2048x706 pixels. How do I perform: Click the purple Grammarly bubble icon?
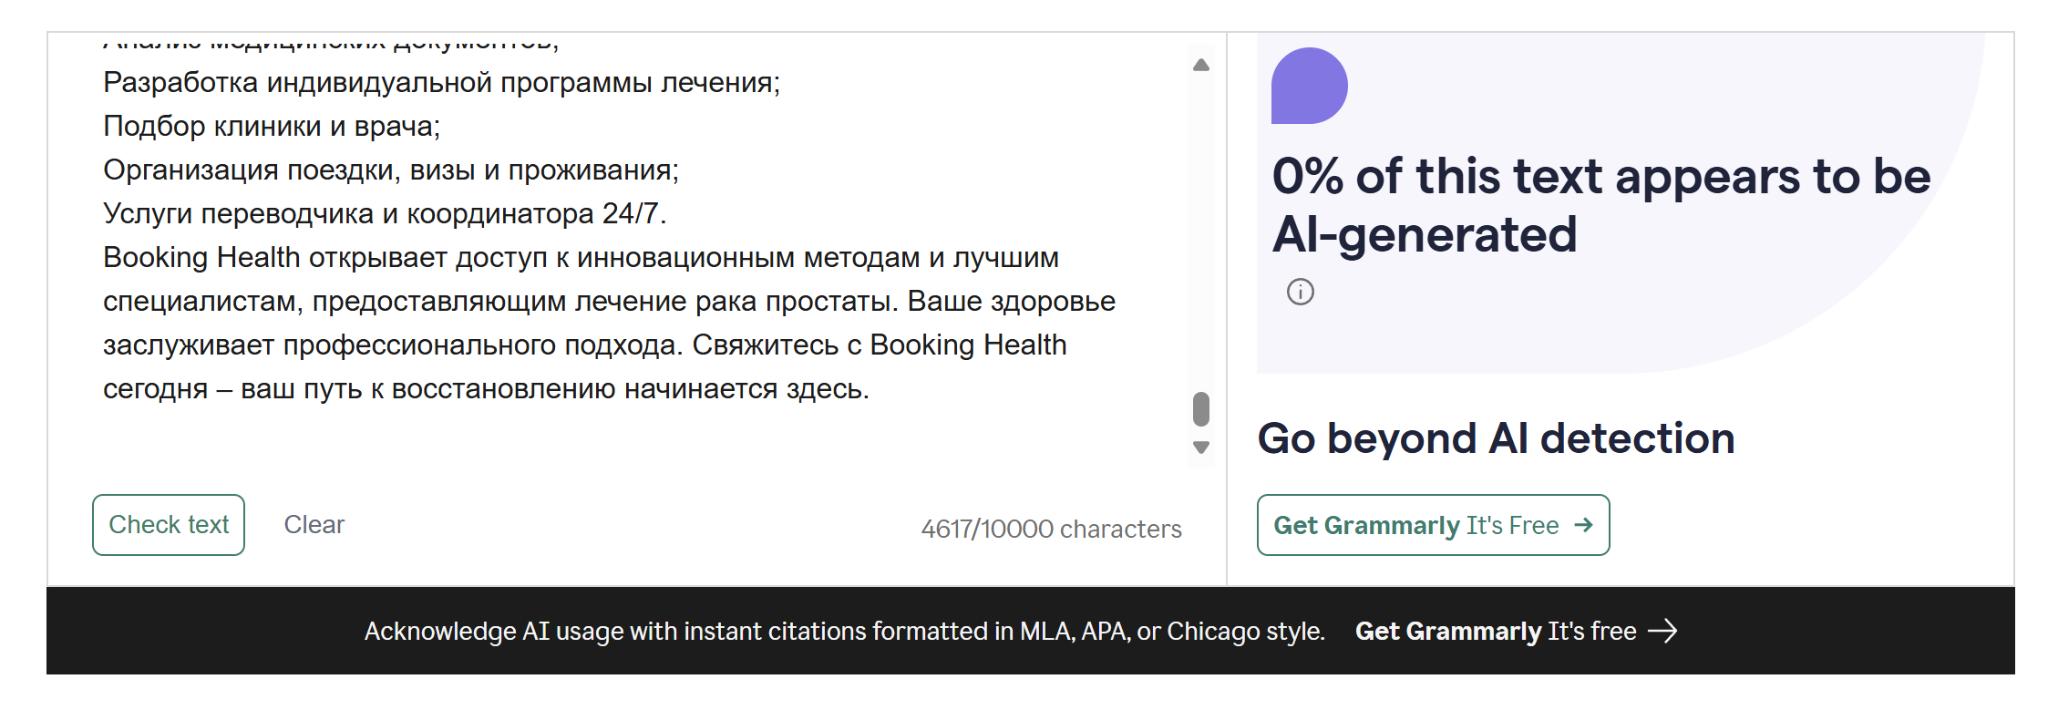point(1309,86)
